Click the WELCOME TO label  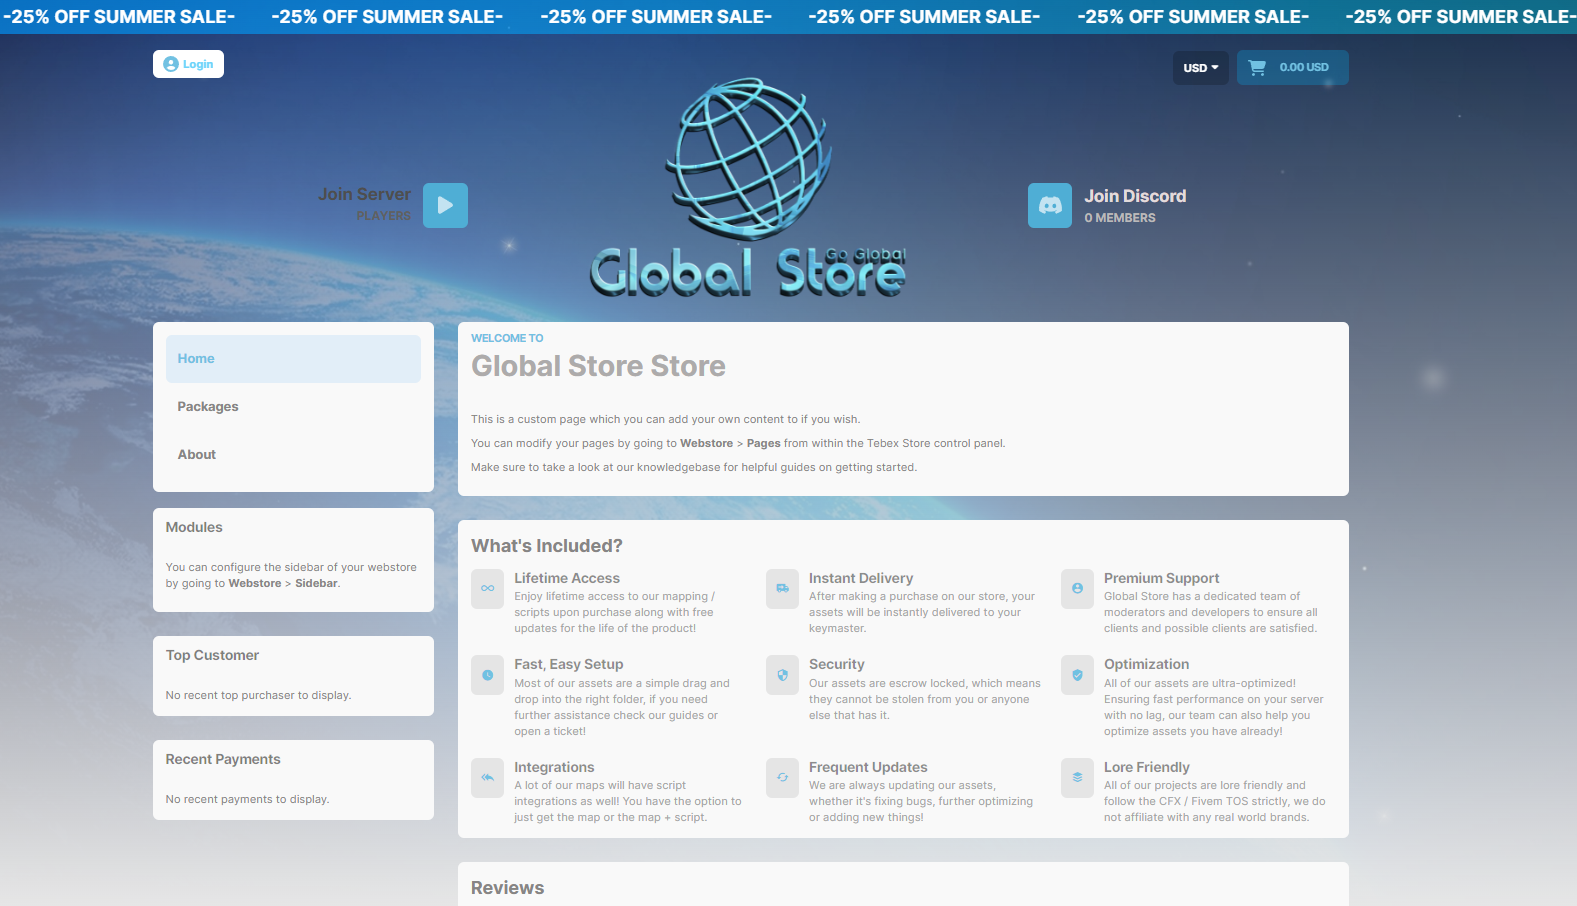coord(507,338)
